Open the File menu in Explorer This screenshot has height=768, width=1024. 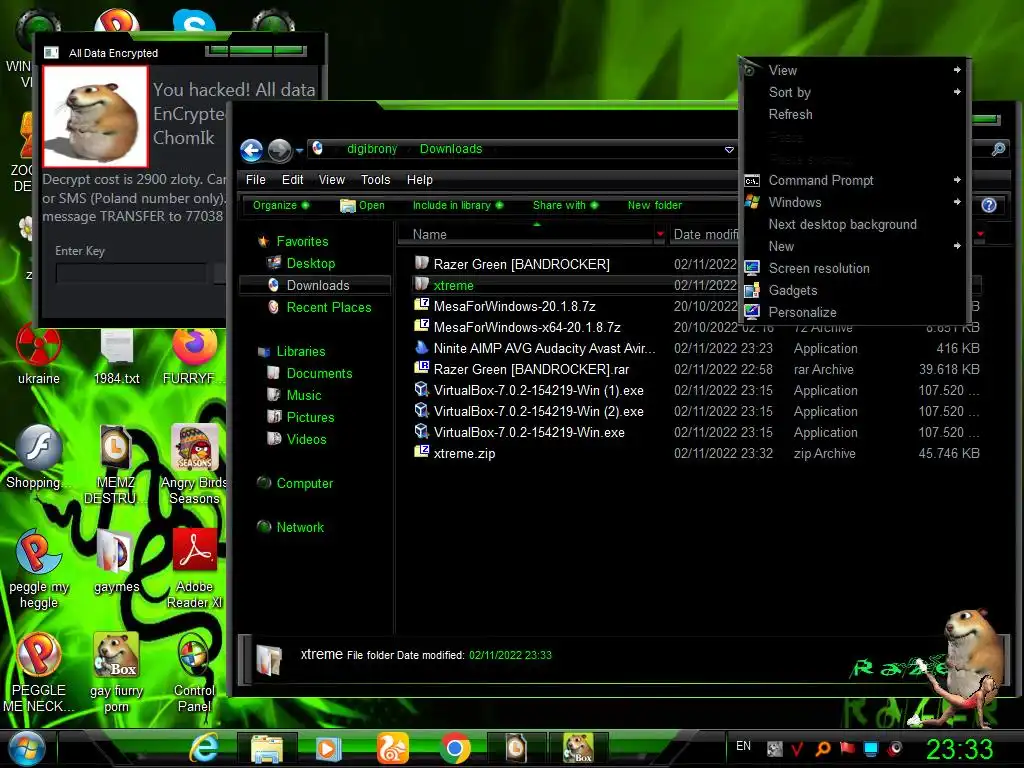click(255, 180)
